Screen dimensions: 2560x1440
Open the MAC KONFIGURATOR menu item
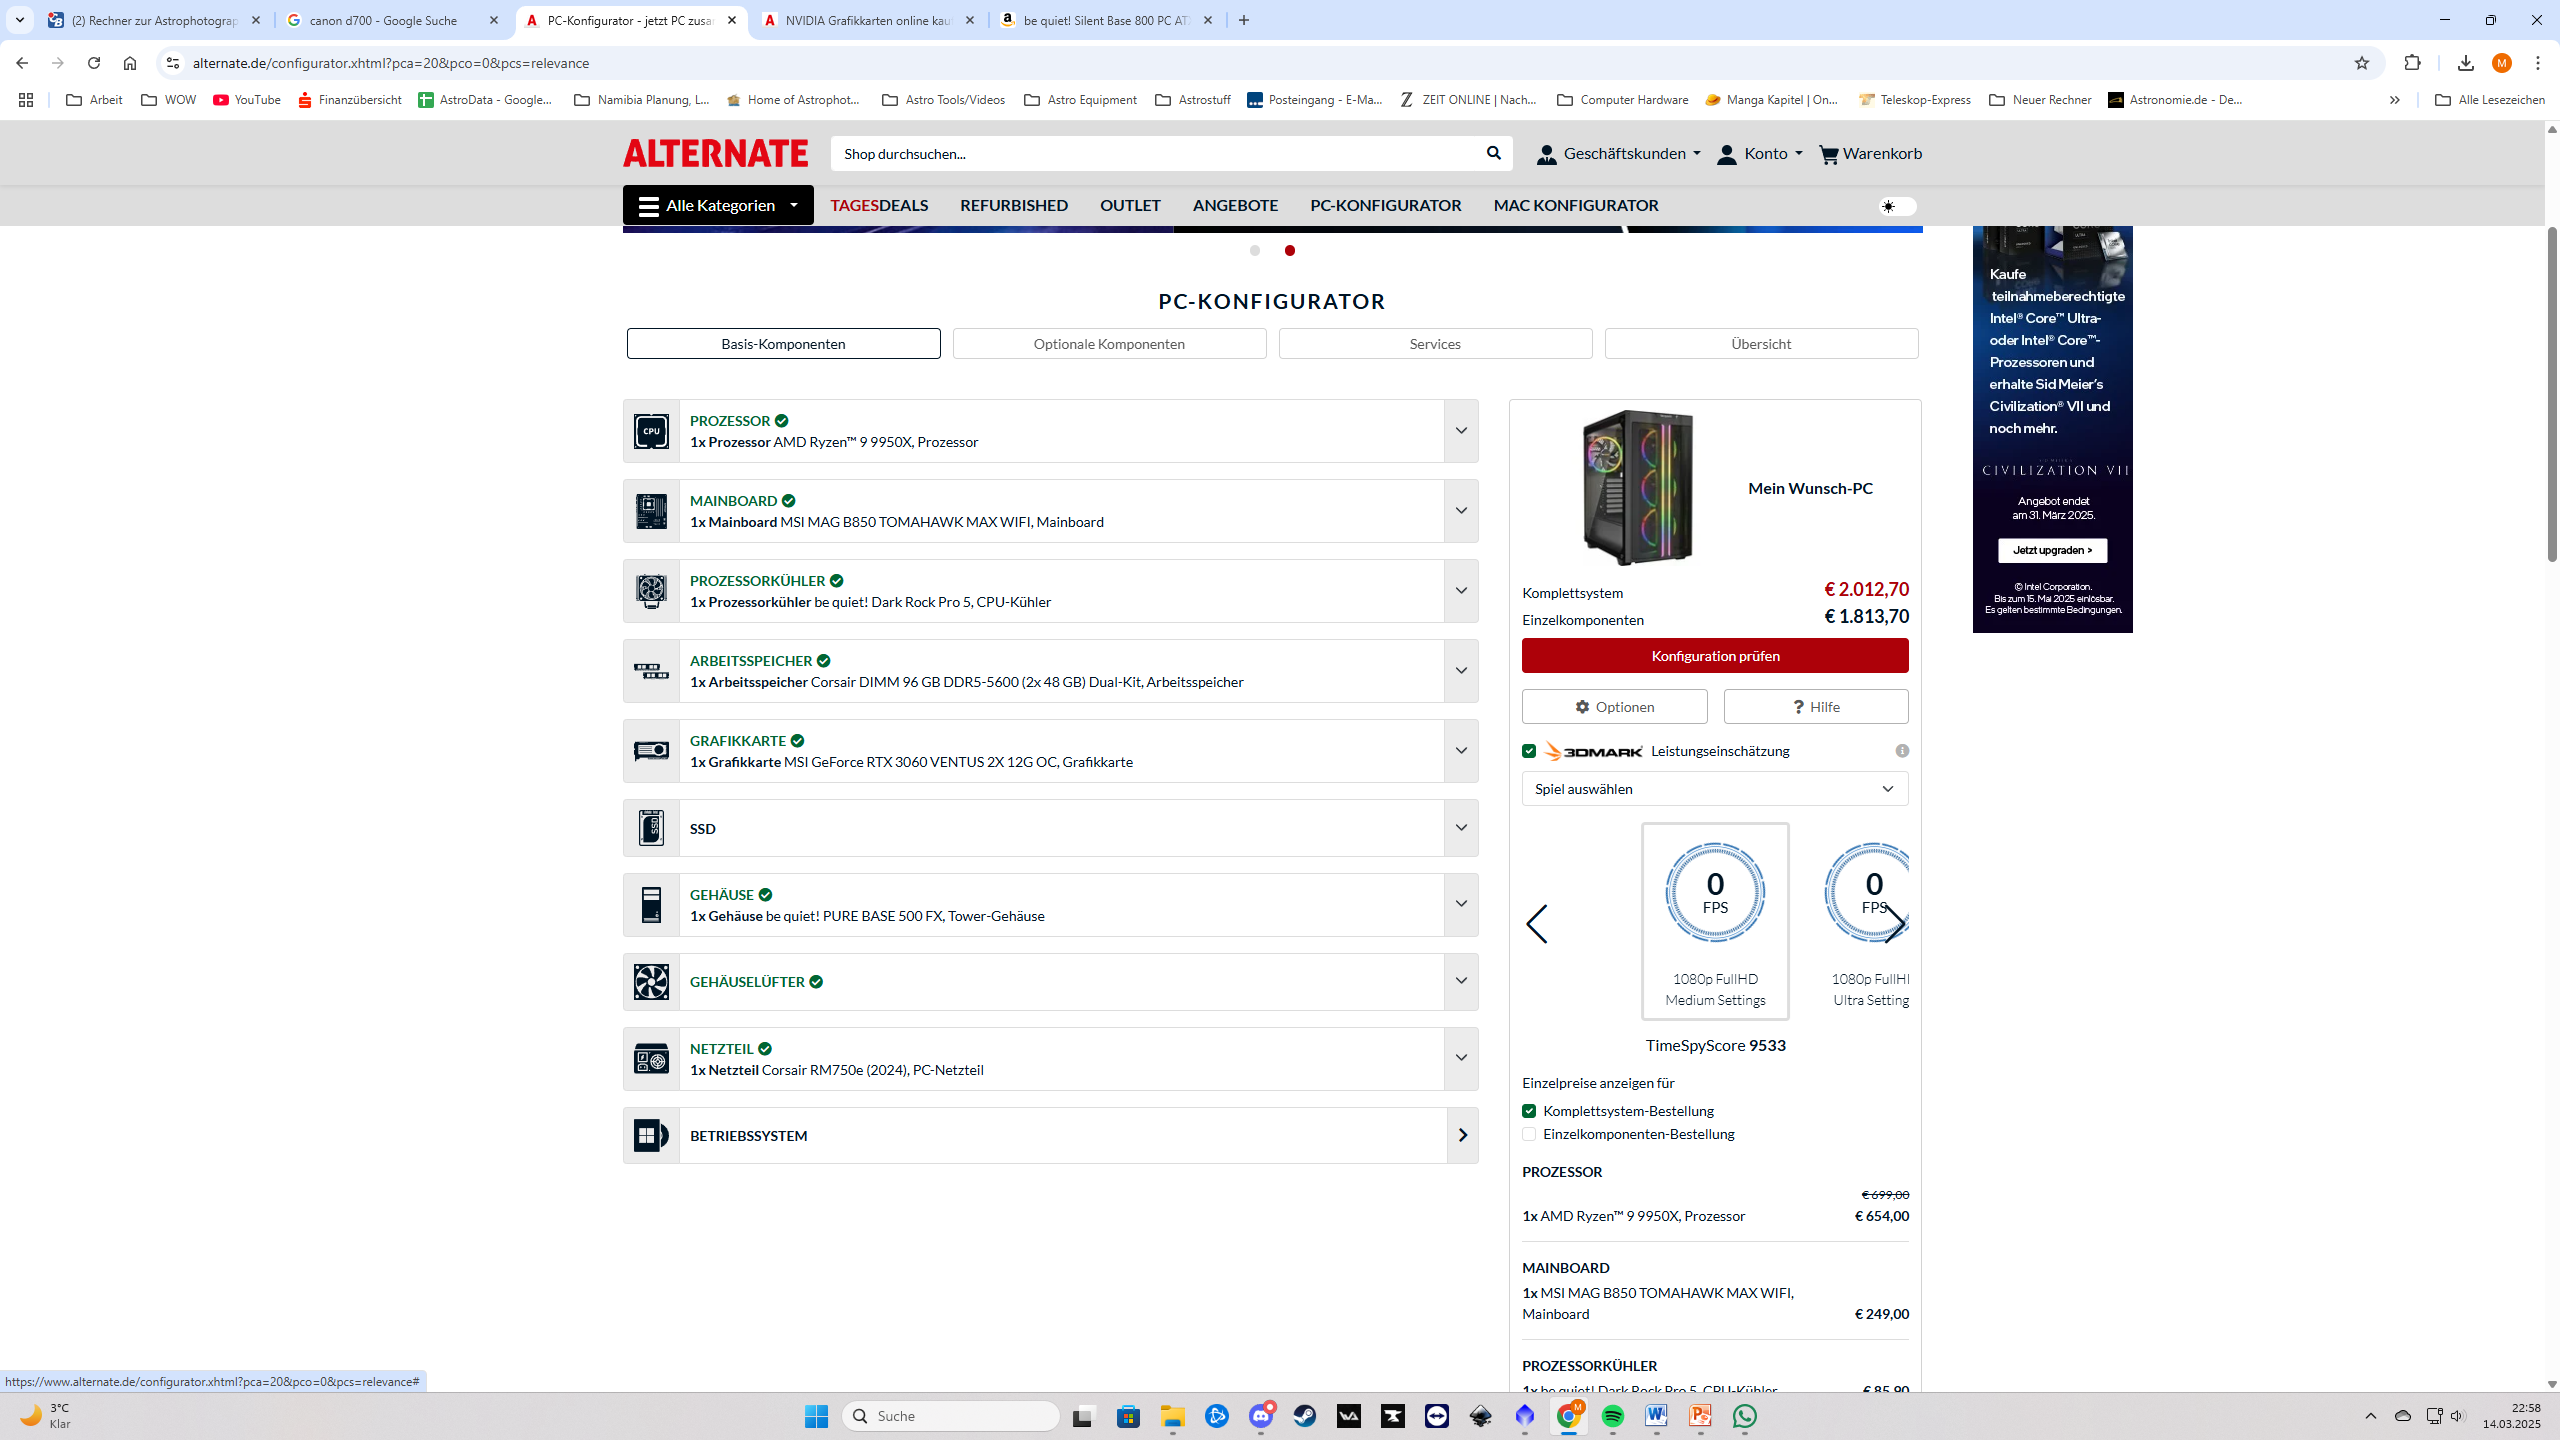click(1576, 205)
